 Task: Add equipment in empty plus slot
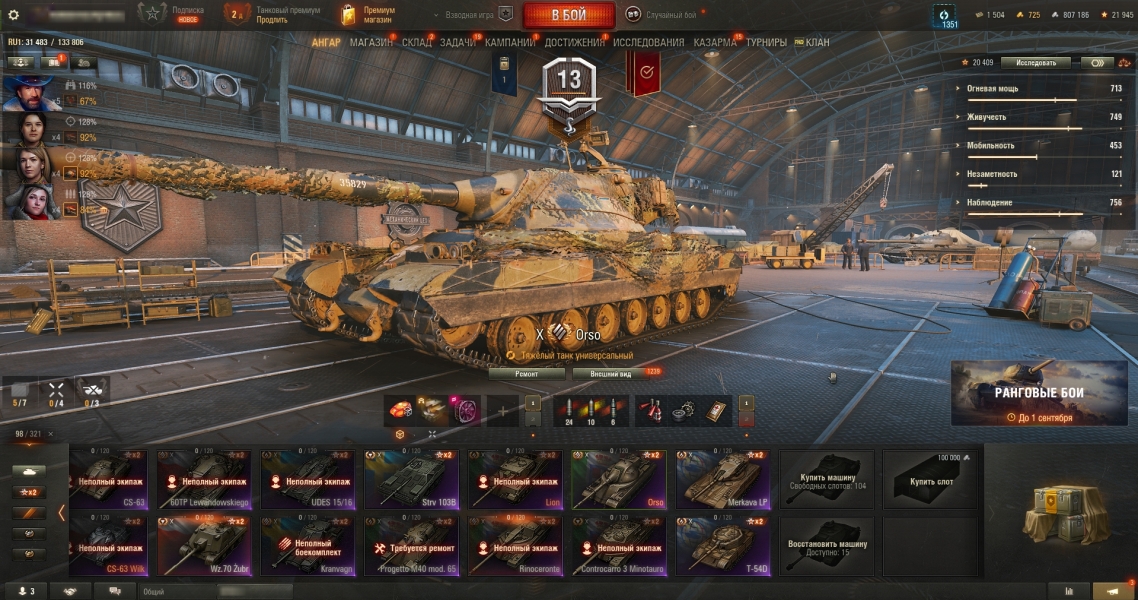(502, 411)
